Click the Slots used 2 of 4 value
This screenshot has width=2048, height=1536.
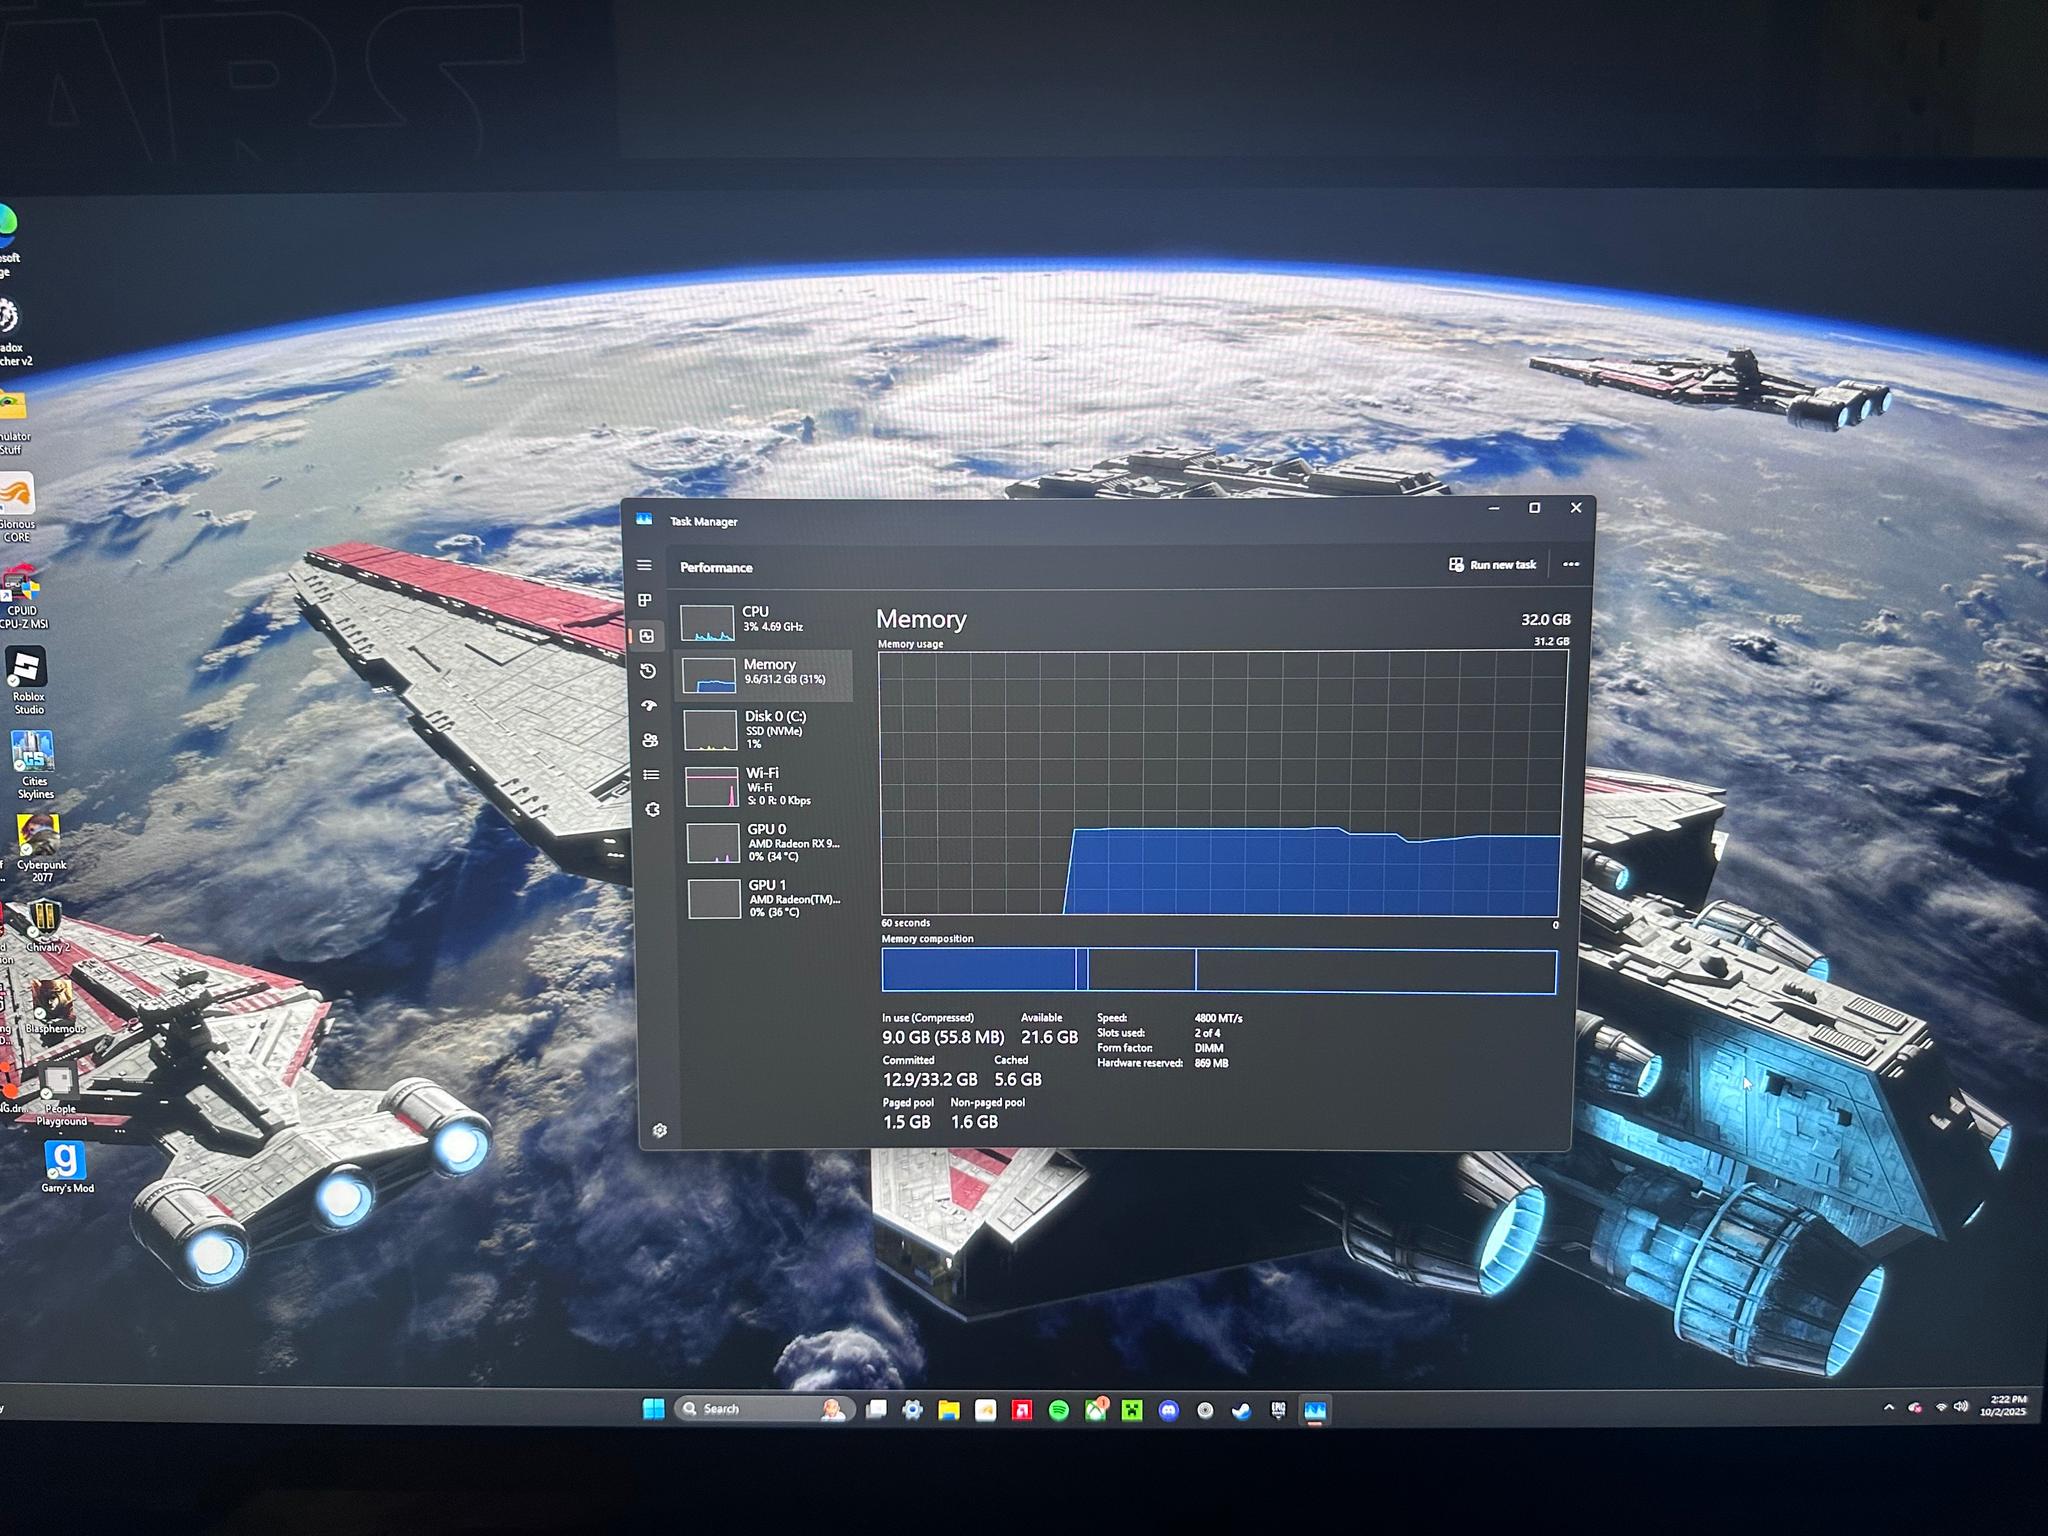point(1207,1033)
